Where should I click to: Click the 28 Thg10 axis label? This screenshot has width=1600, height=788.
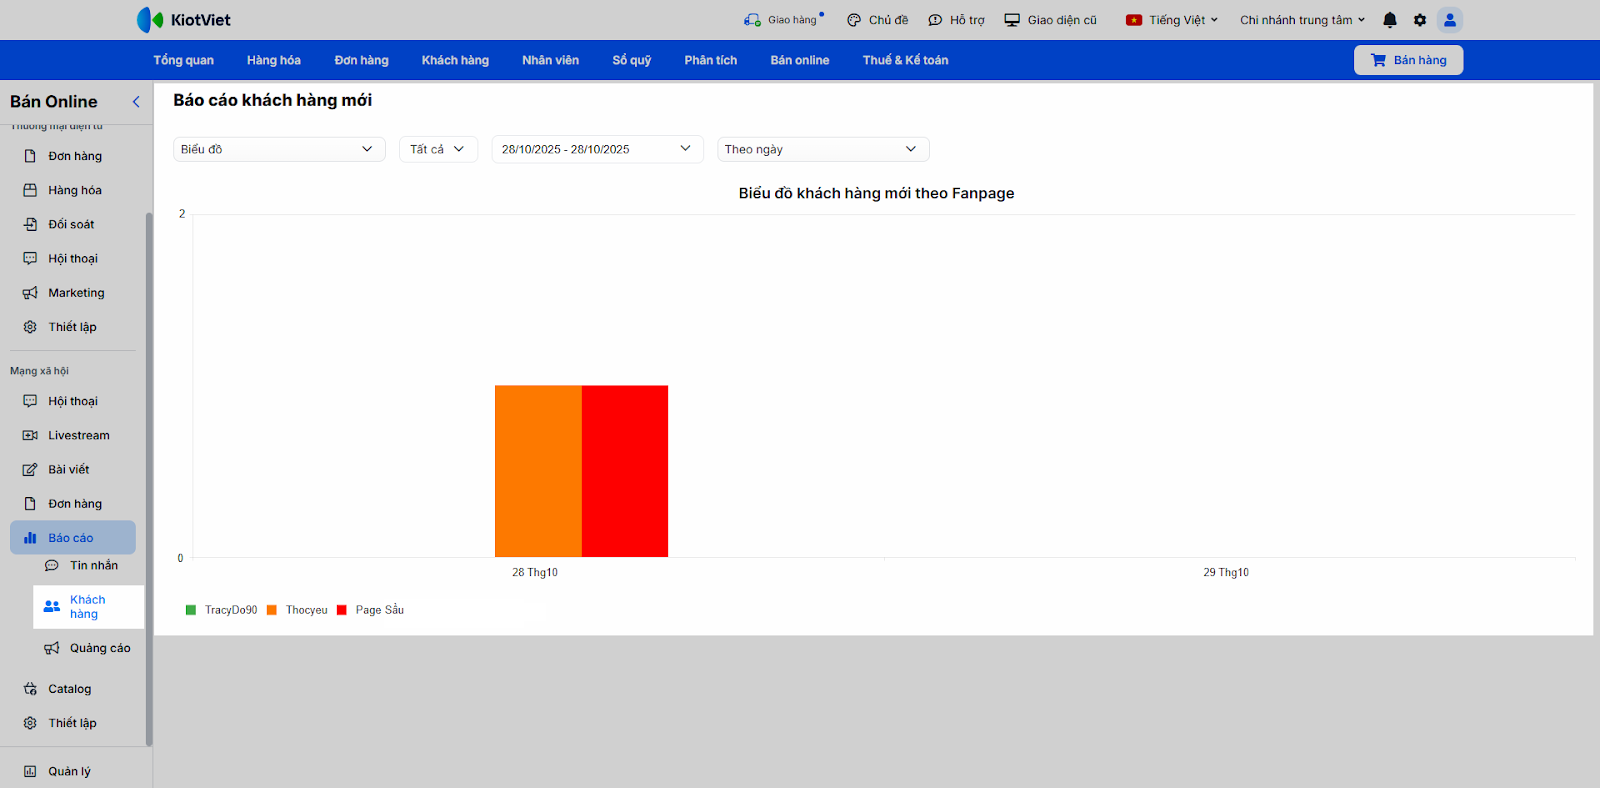pos(535,573)
